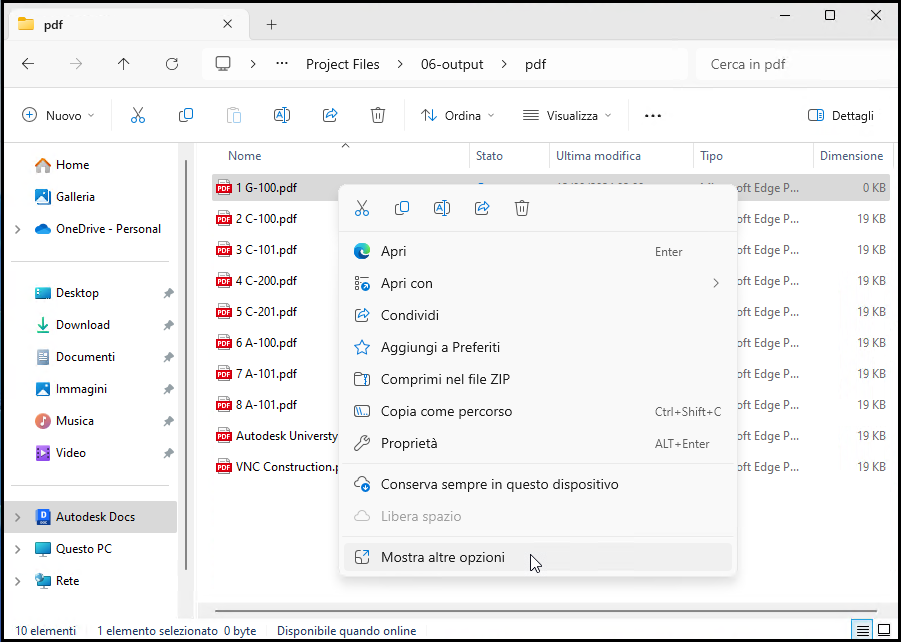
Task: Refresh the folder view with the reload icon
Action: pos(171,63)
